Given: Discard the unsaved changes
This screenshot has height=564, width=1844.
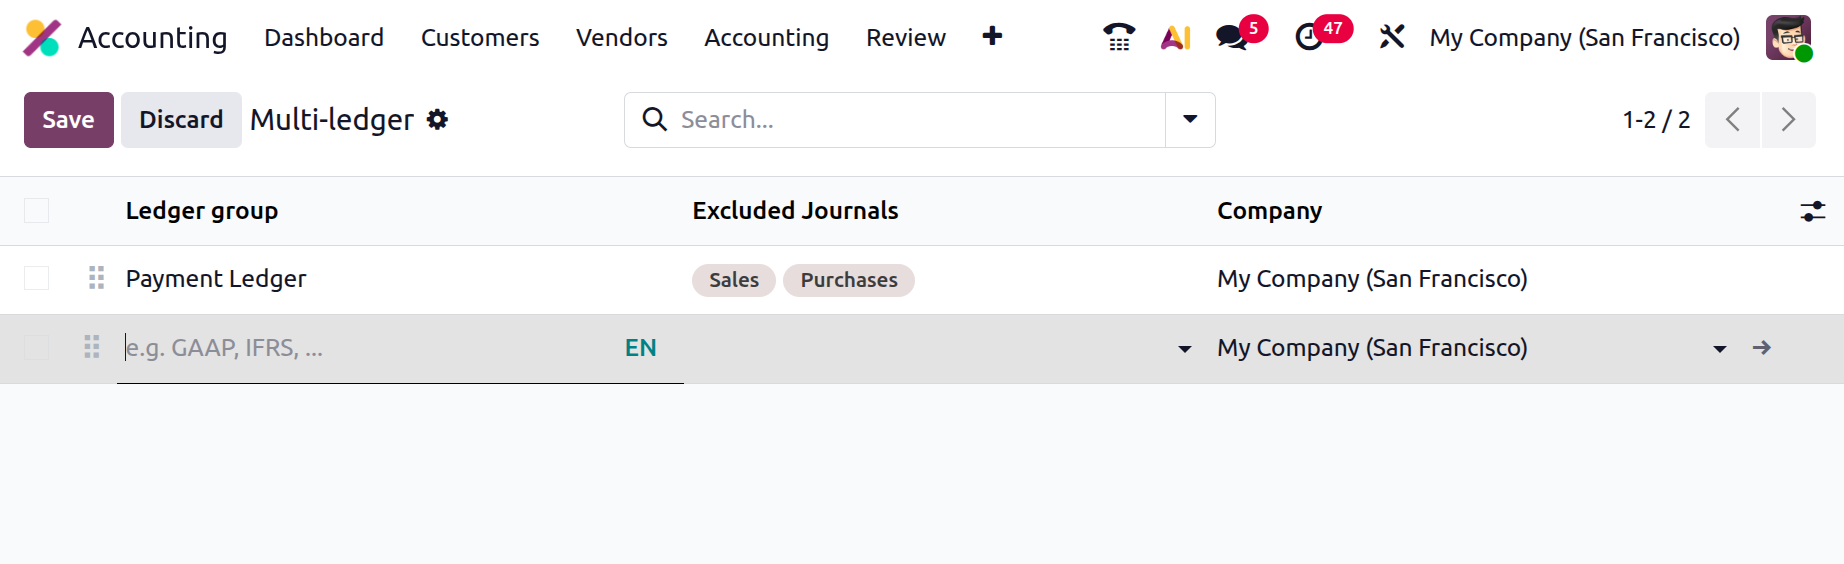Looking at the screenshot, I should (x=181, y=120).
